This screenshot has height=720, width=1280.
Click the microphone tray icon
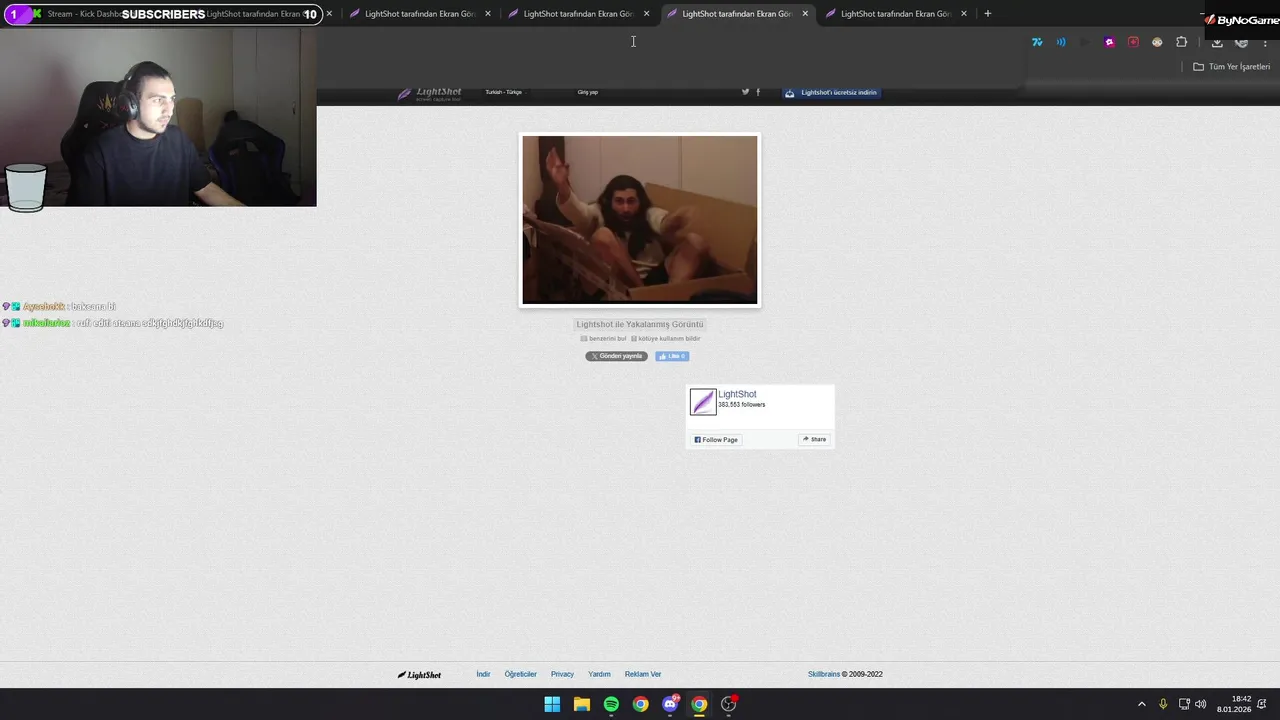click(1163, 704)
